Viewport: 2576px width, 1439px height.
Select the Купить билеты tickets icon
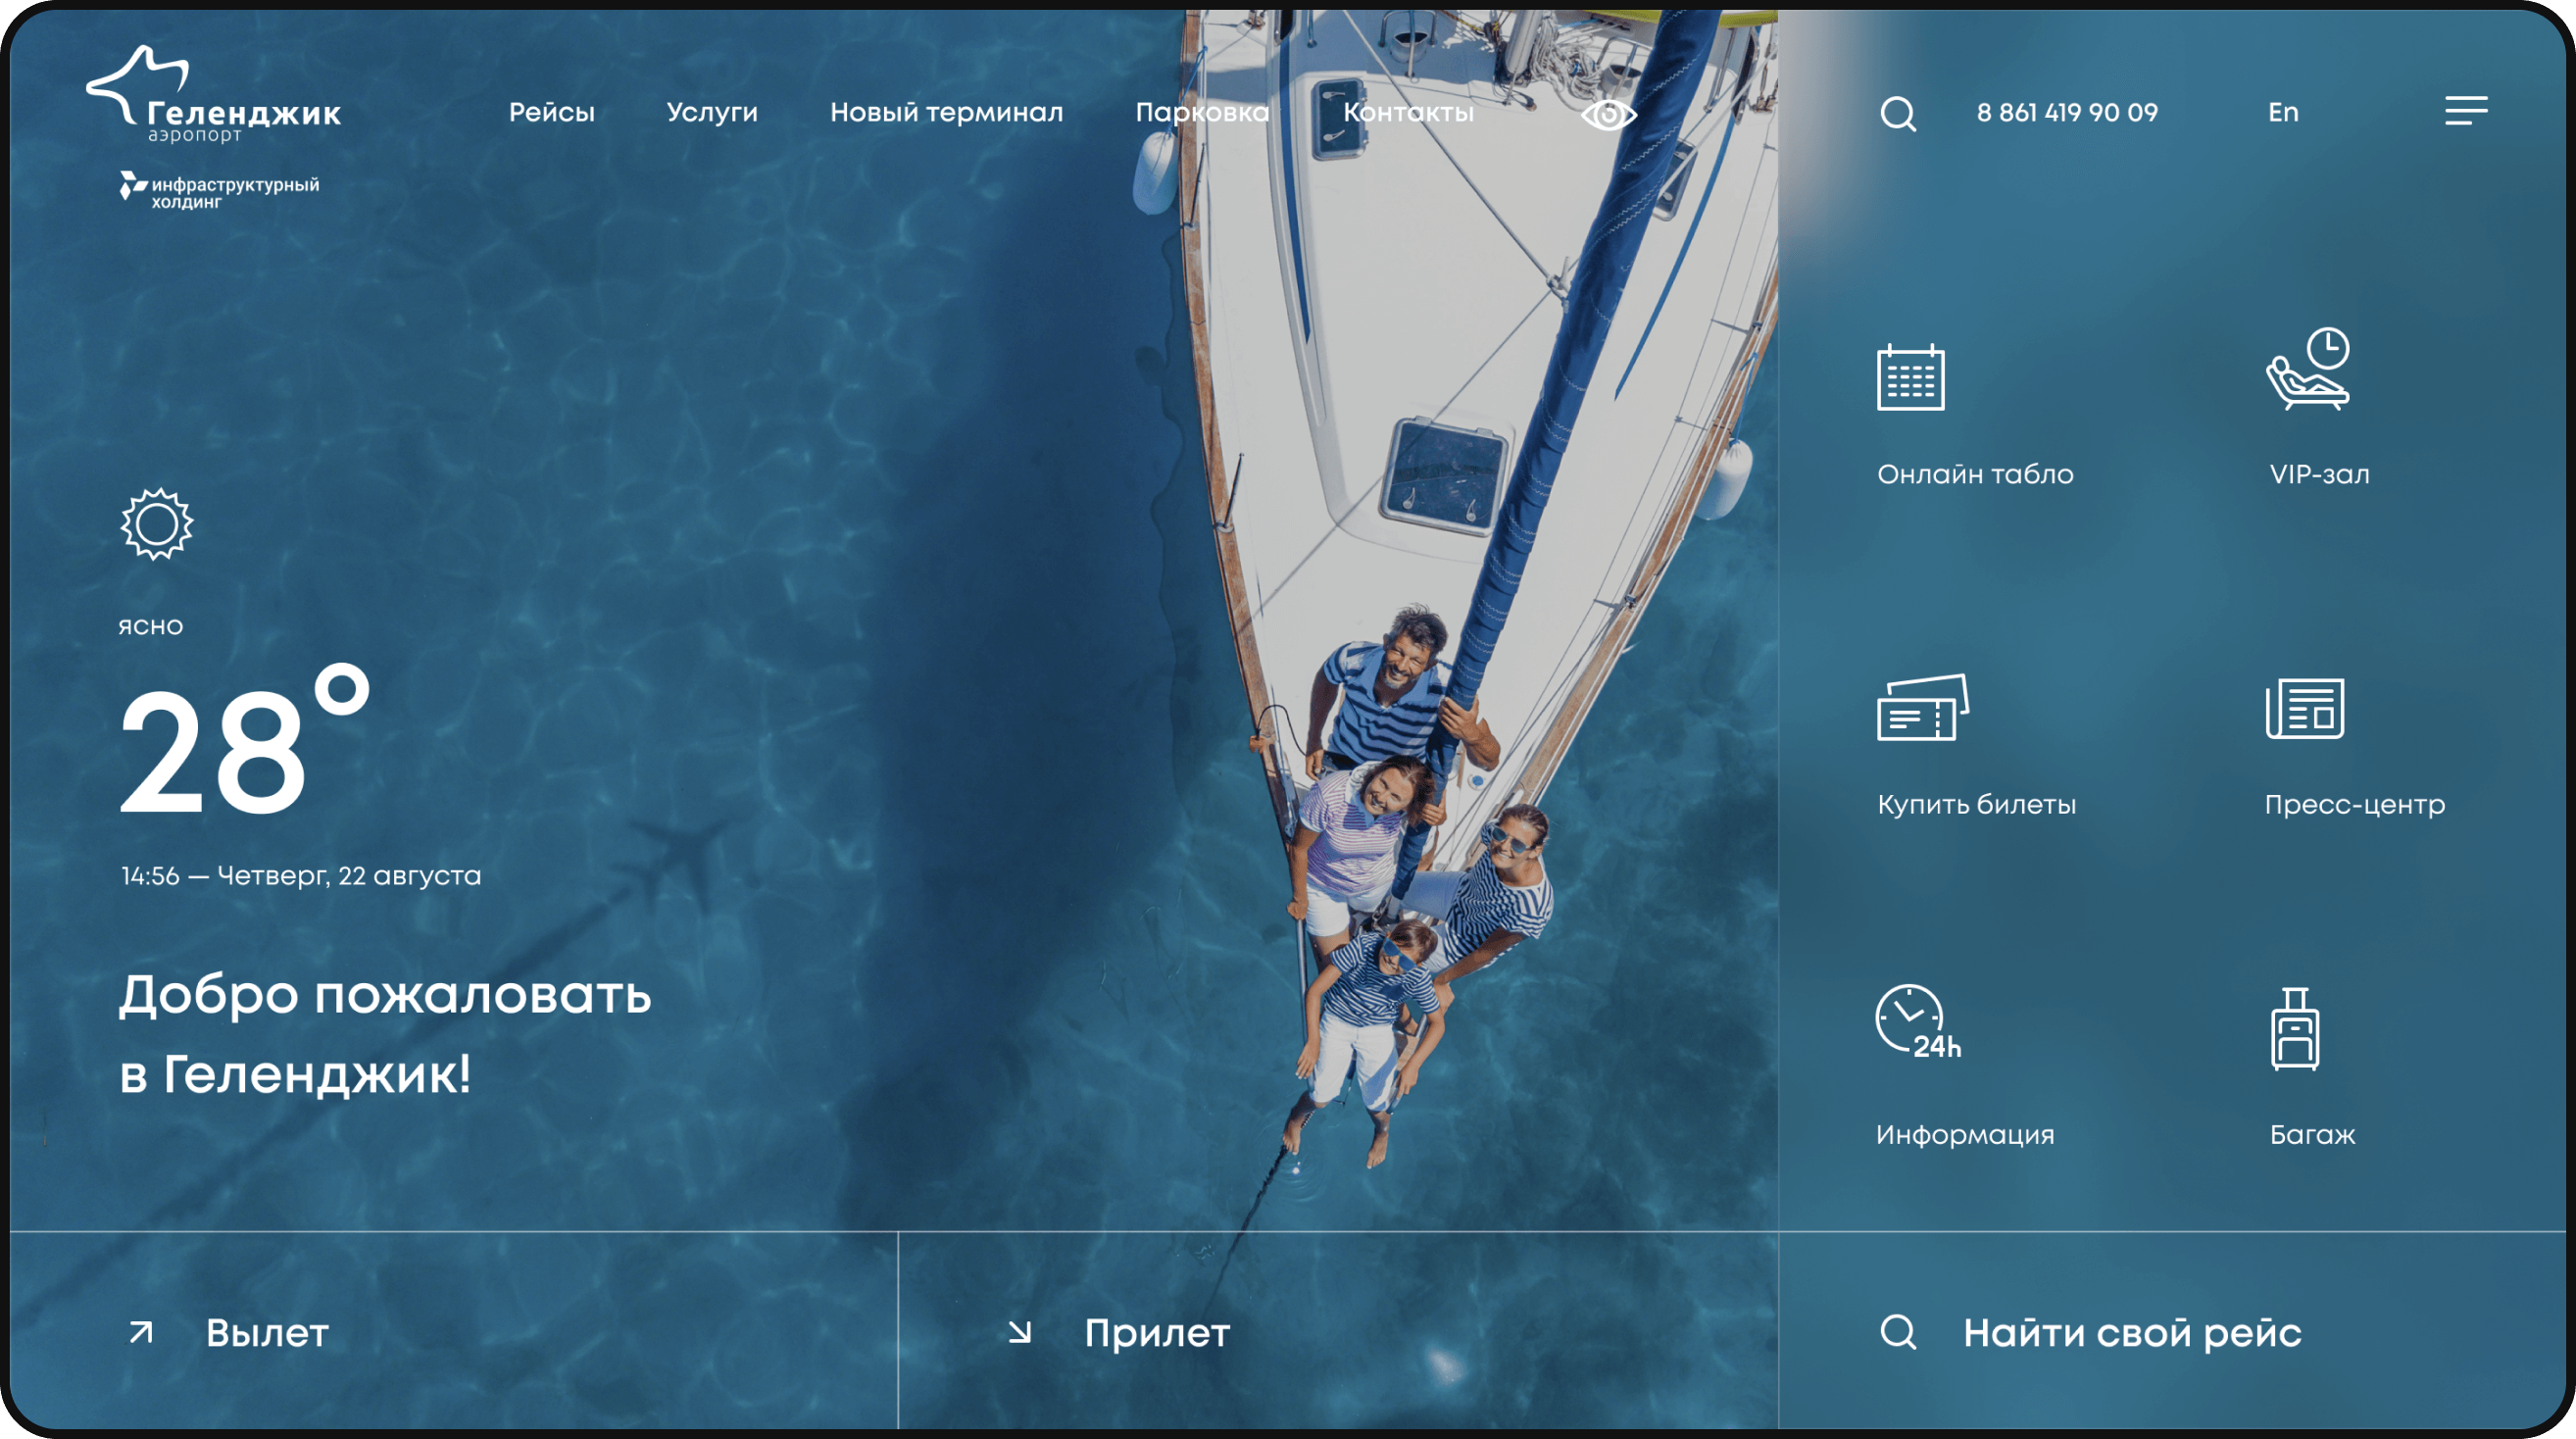(1922, 708)
